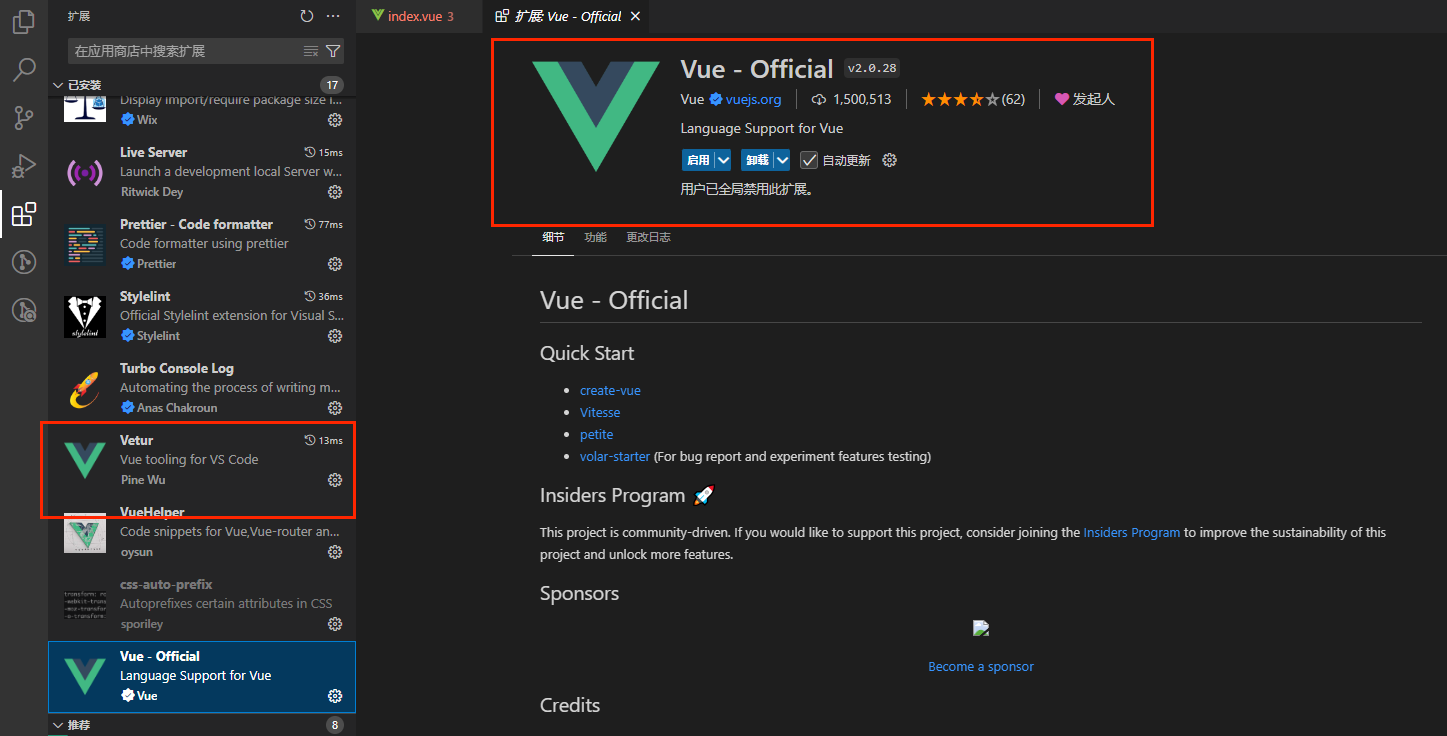Expand the 推荐 recommended extensions section
This screenshot has height=736, width=1447.
(x=58, y=724)
